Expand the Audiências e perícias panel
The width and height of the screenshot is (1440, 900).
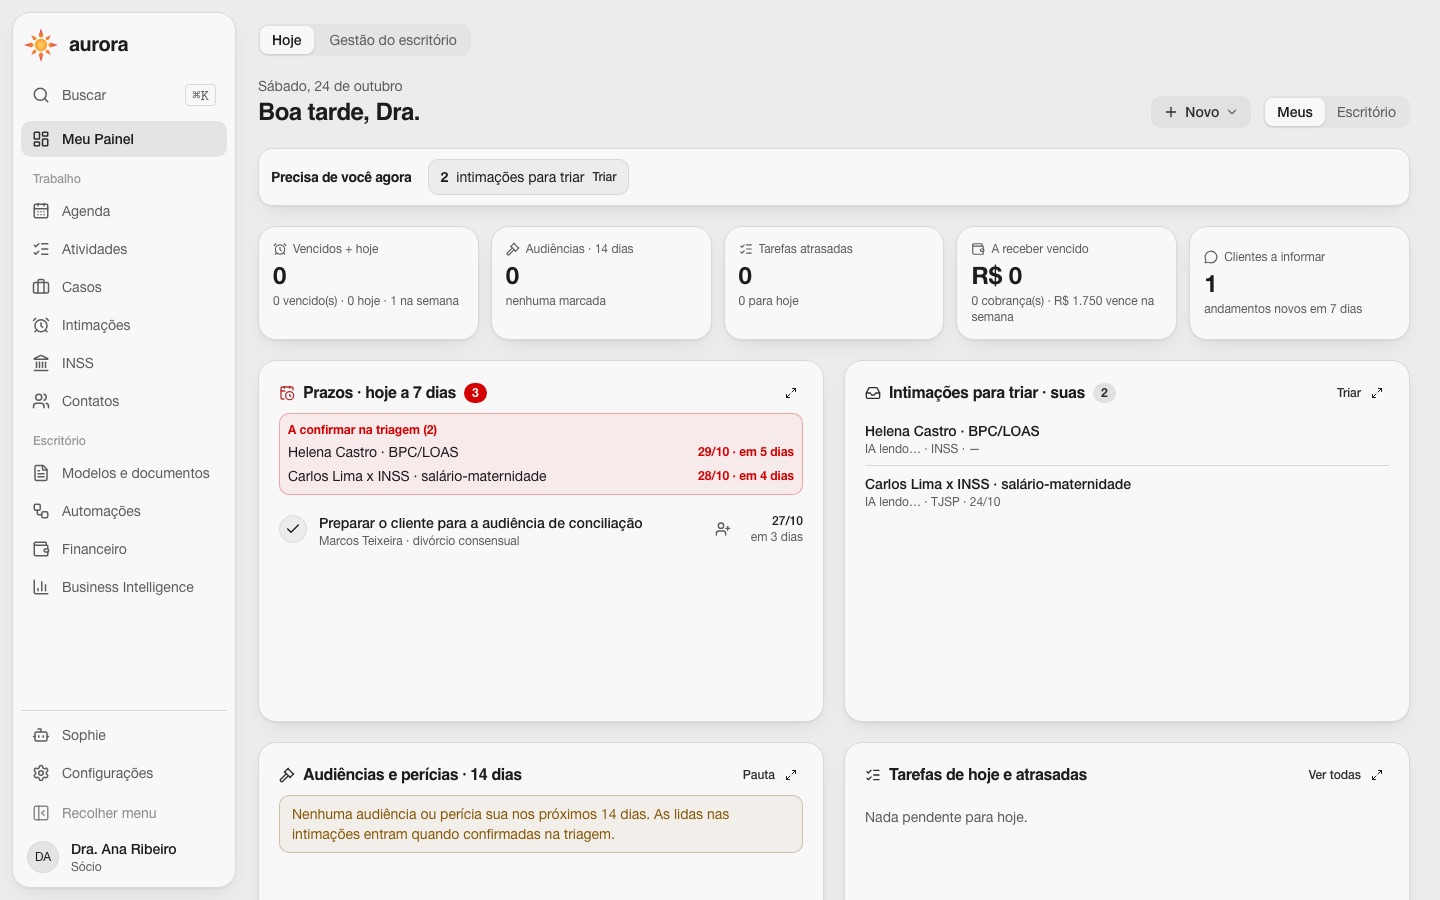point(791,775)
